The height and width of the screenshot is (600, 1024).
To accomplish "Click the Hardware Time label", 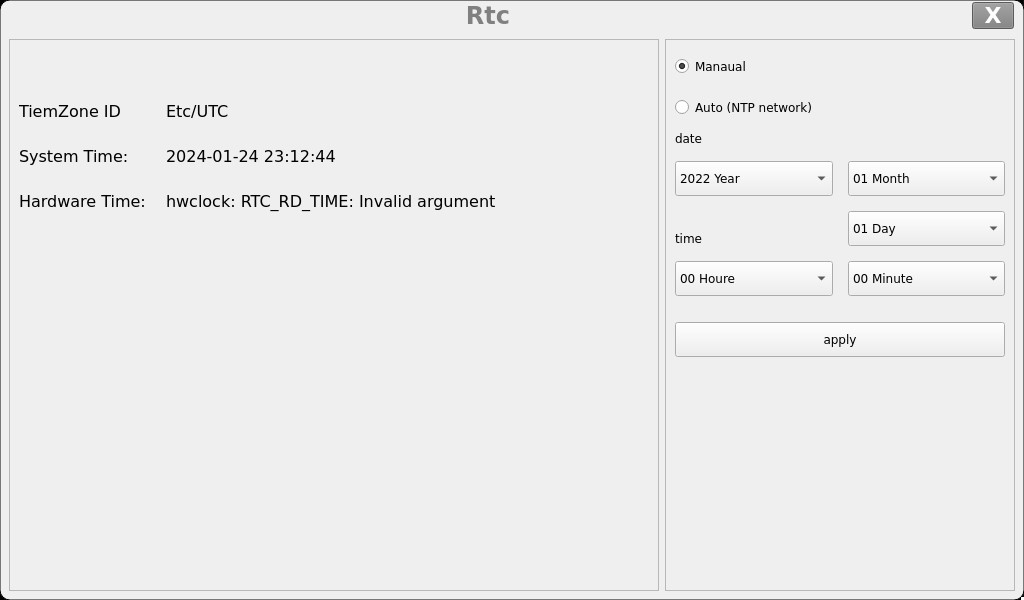I will 82,202.
